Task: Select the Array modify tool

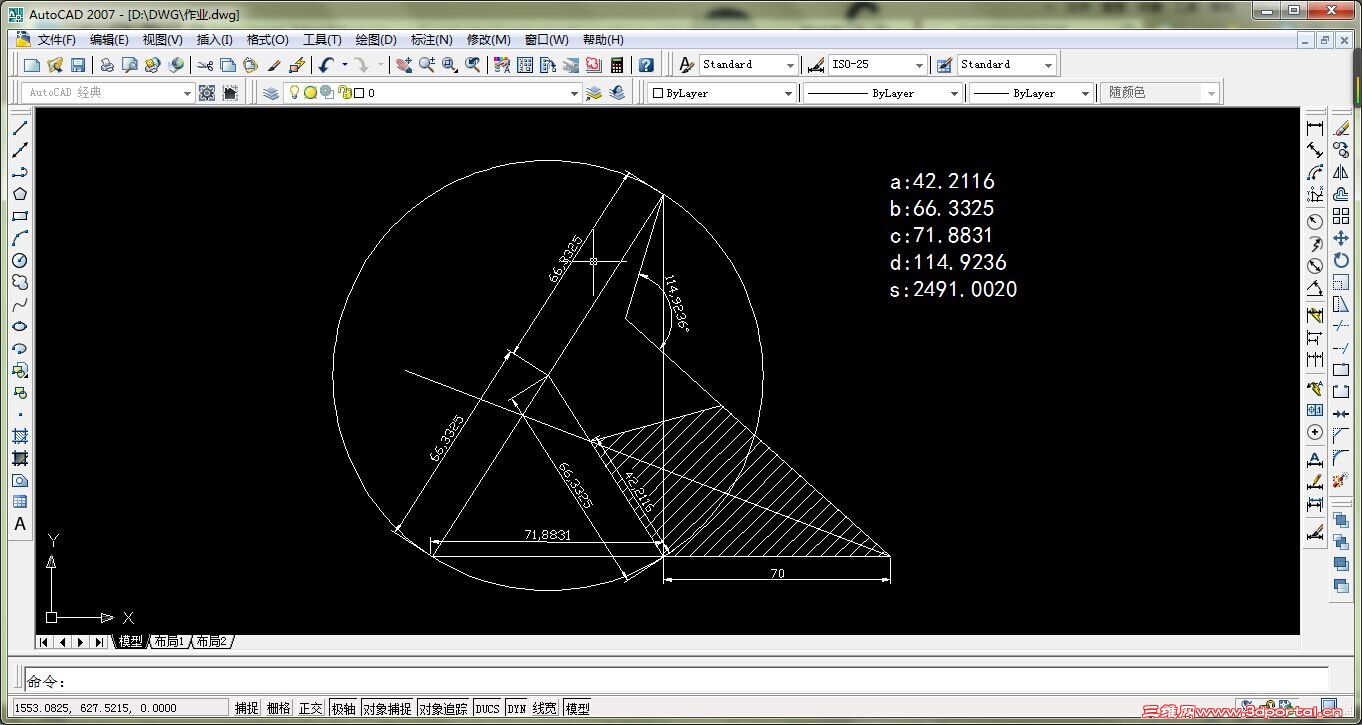Action: click(1341, 216)
